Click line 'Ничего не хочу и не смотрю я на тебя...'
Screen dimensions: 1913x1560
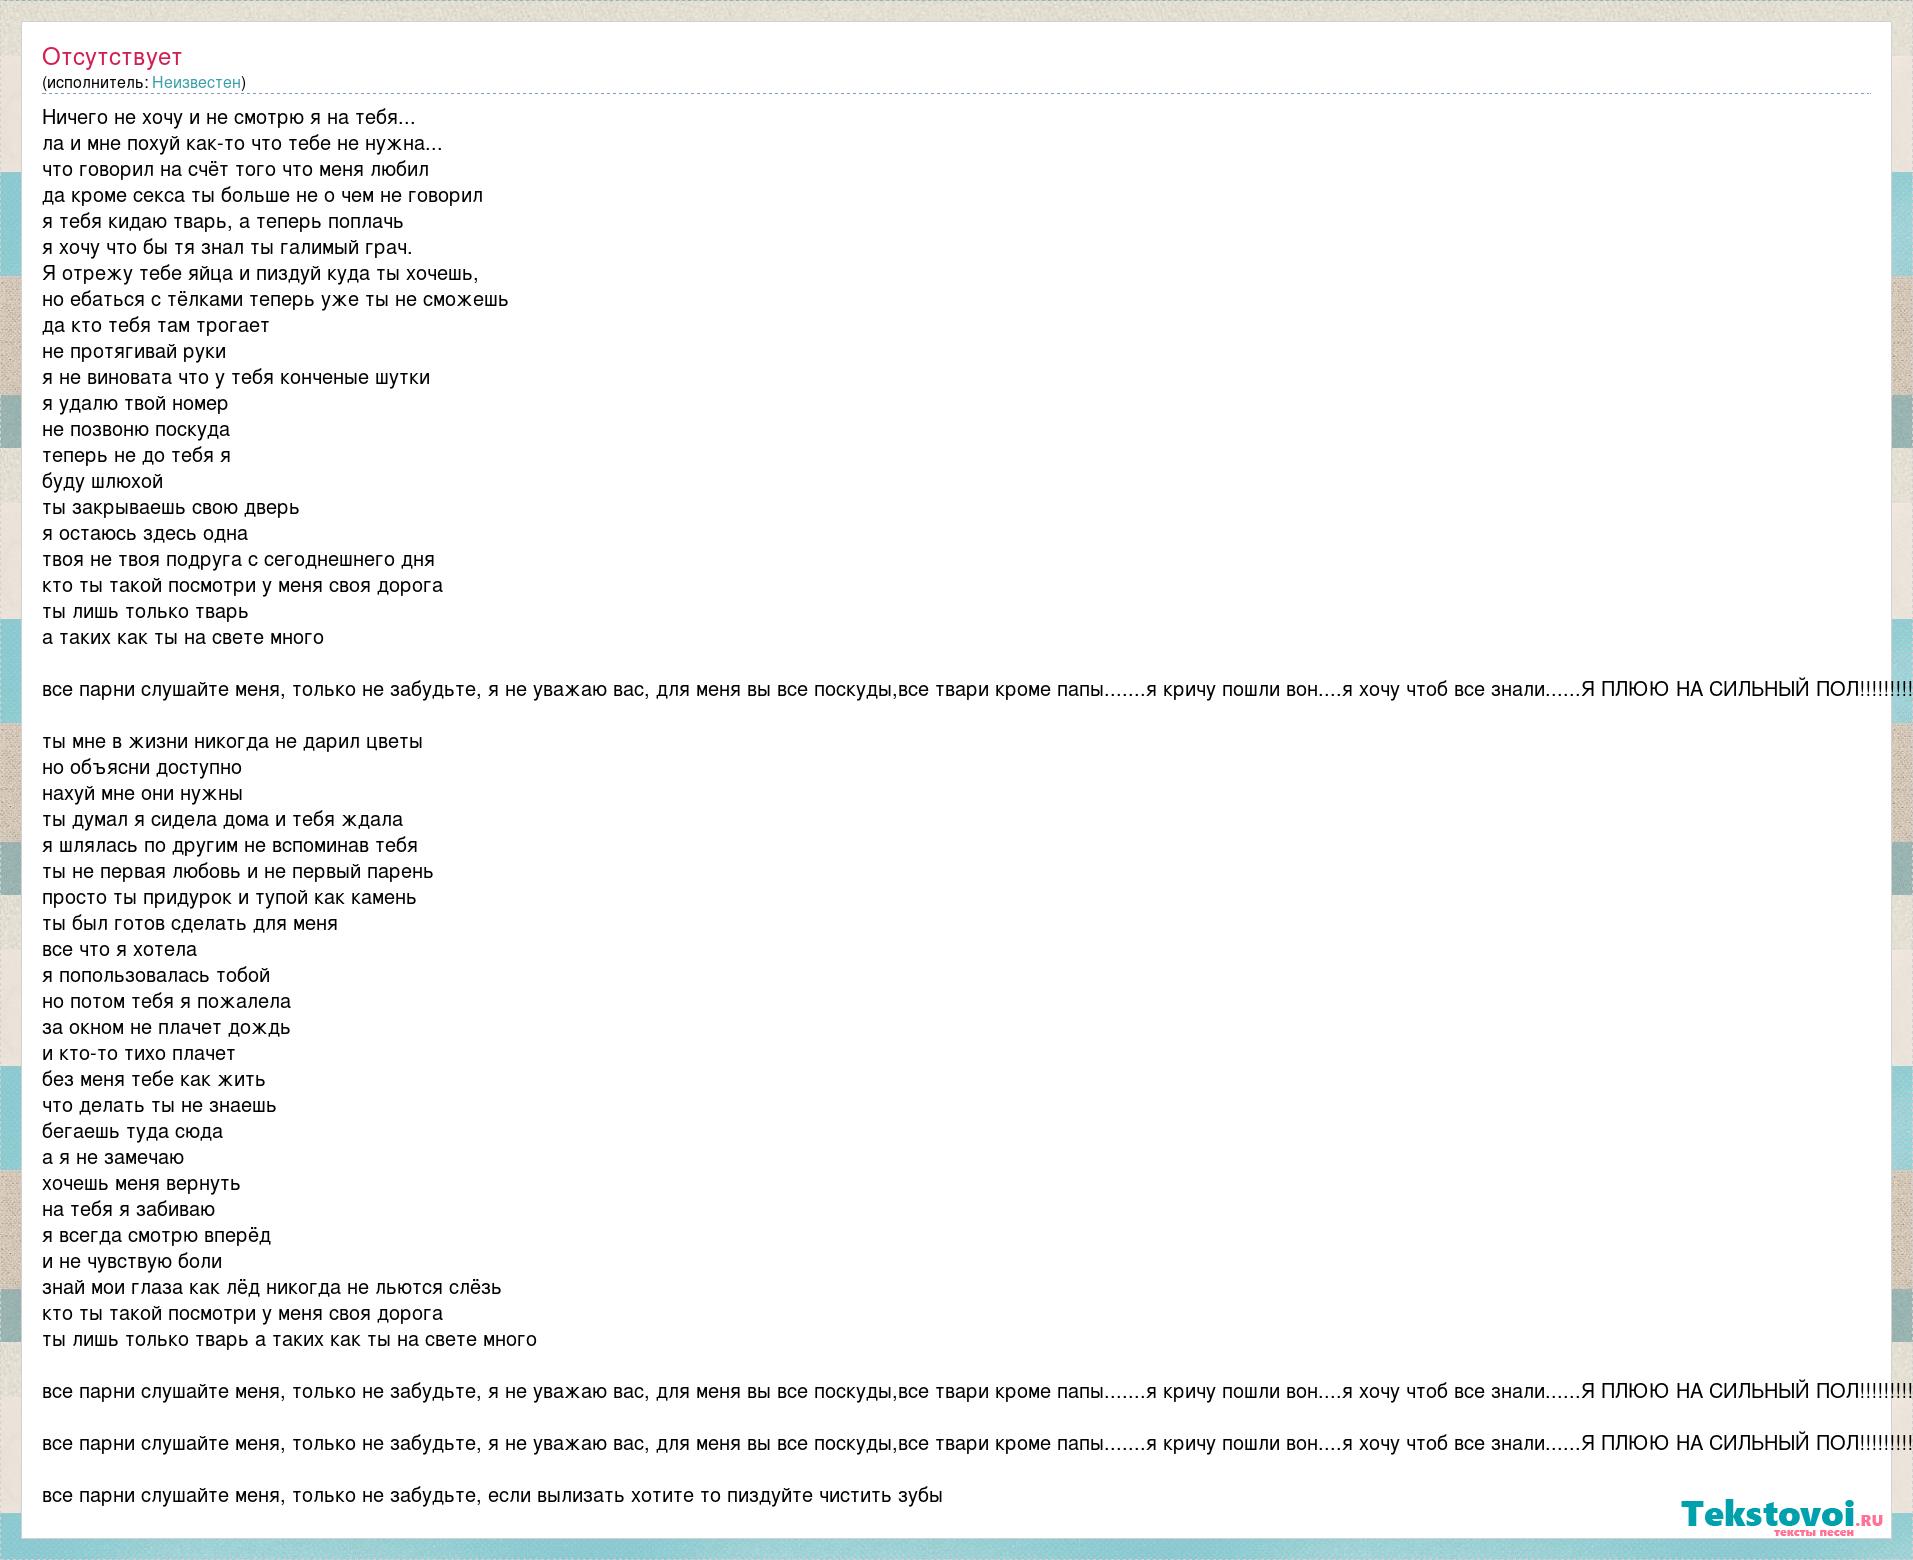[x=229, y=117]
